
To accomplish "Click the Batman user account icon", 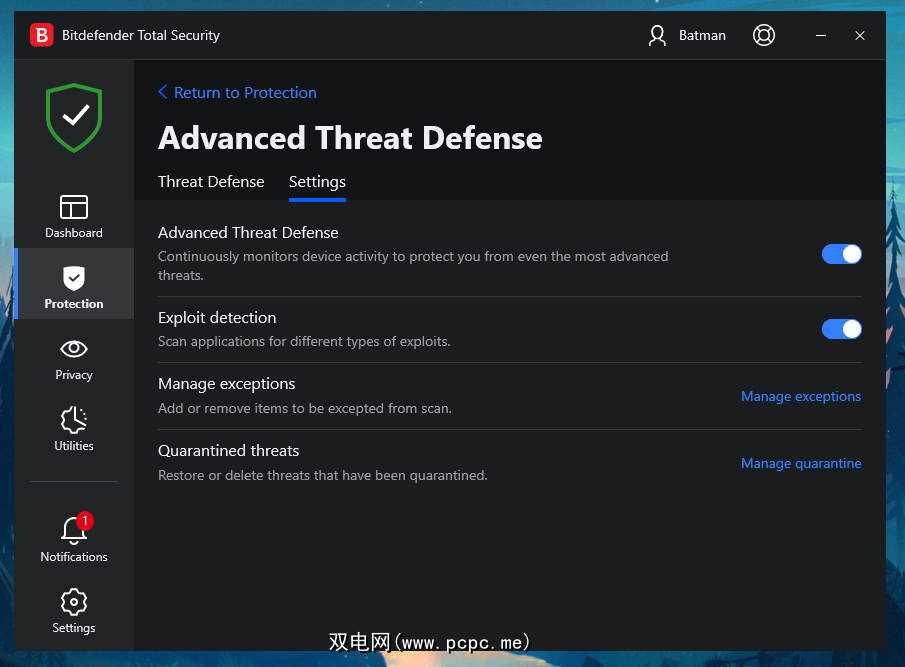I will [657, 35].
